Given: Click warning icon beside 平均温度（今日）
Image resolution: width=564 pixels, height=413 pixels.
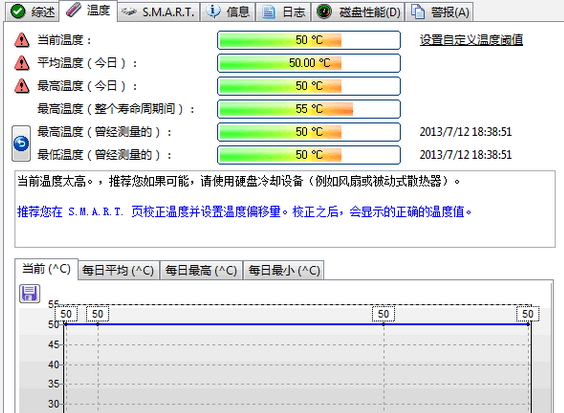Looking at the screenshot, I should click(22, 63).
